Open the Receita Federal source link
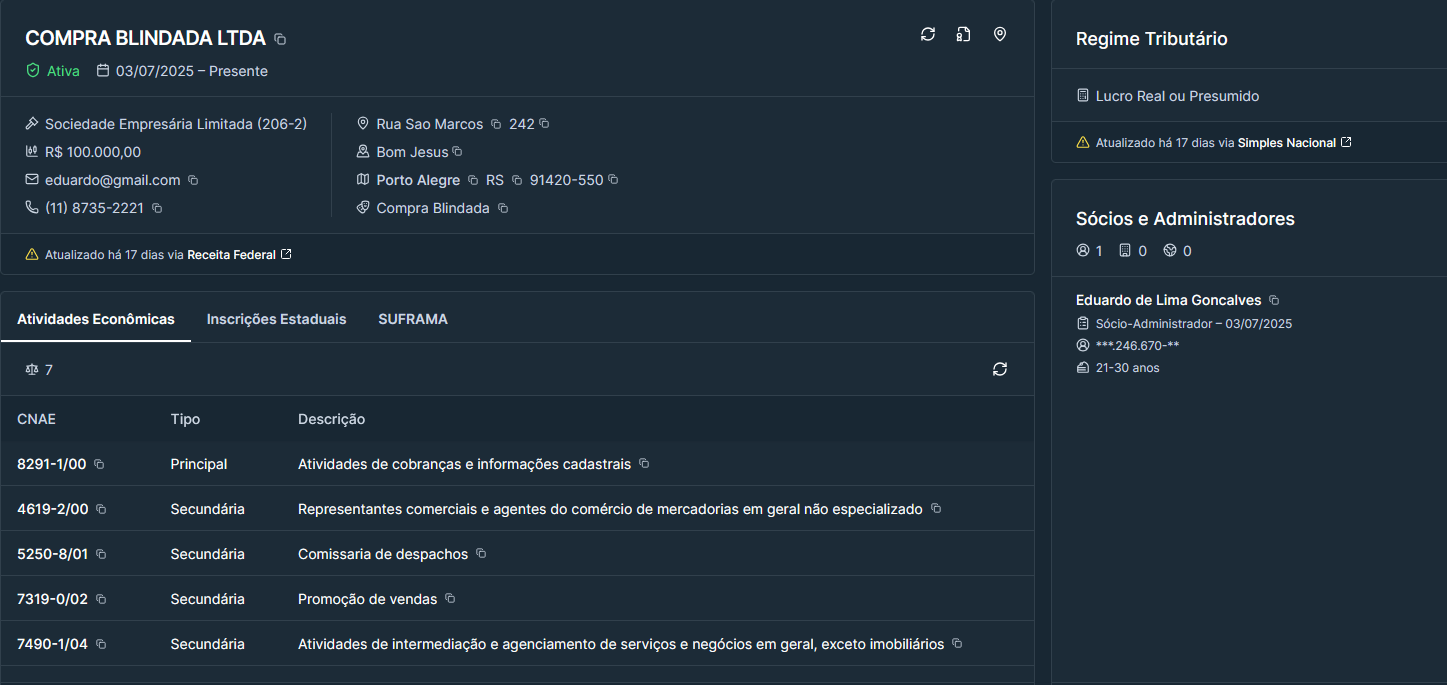Screen dimensions: 1447x685 point(238,255)
